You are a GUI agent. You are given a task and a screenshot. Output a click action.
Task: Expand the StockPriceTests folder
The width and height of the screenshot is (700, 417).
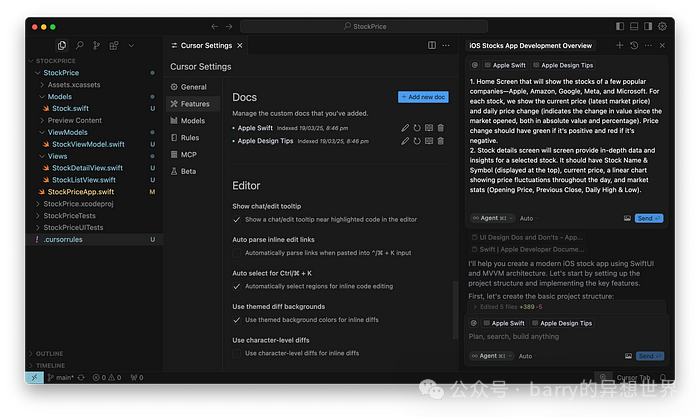pos(38,216)
